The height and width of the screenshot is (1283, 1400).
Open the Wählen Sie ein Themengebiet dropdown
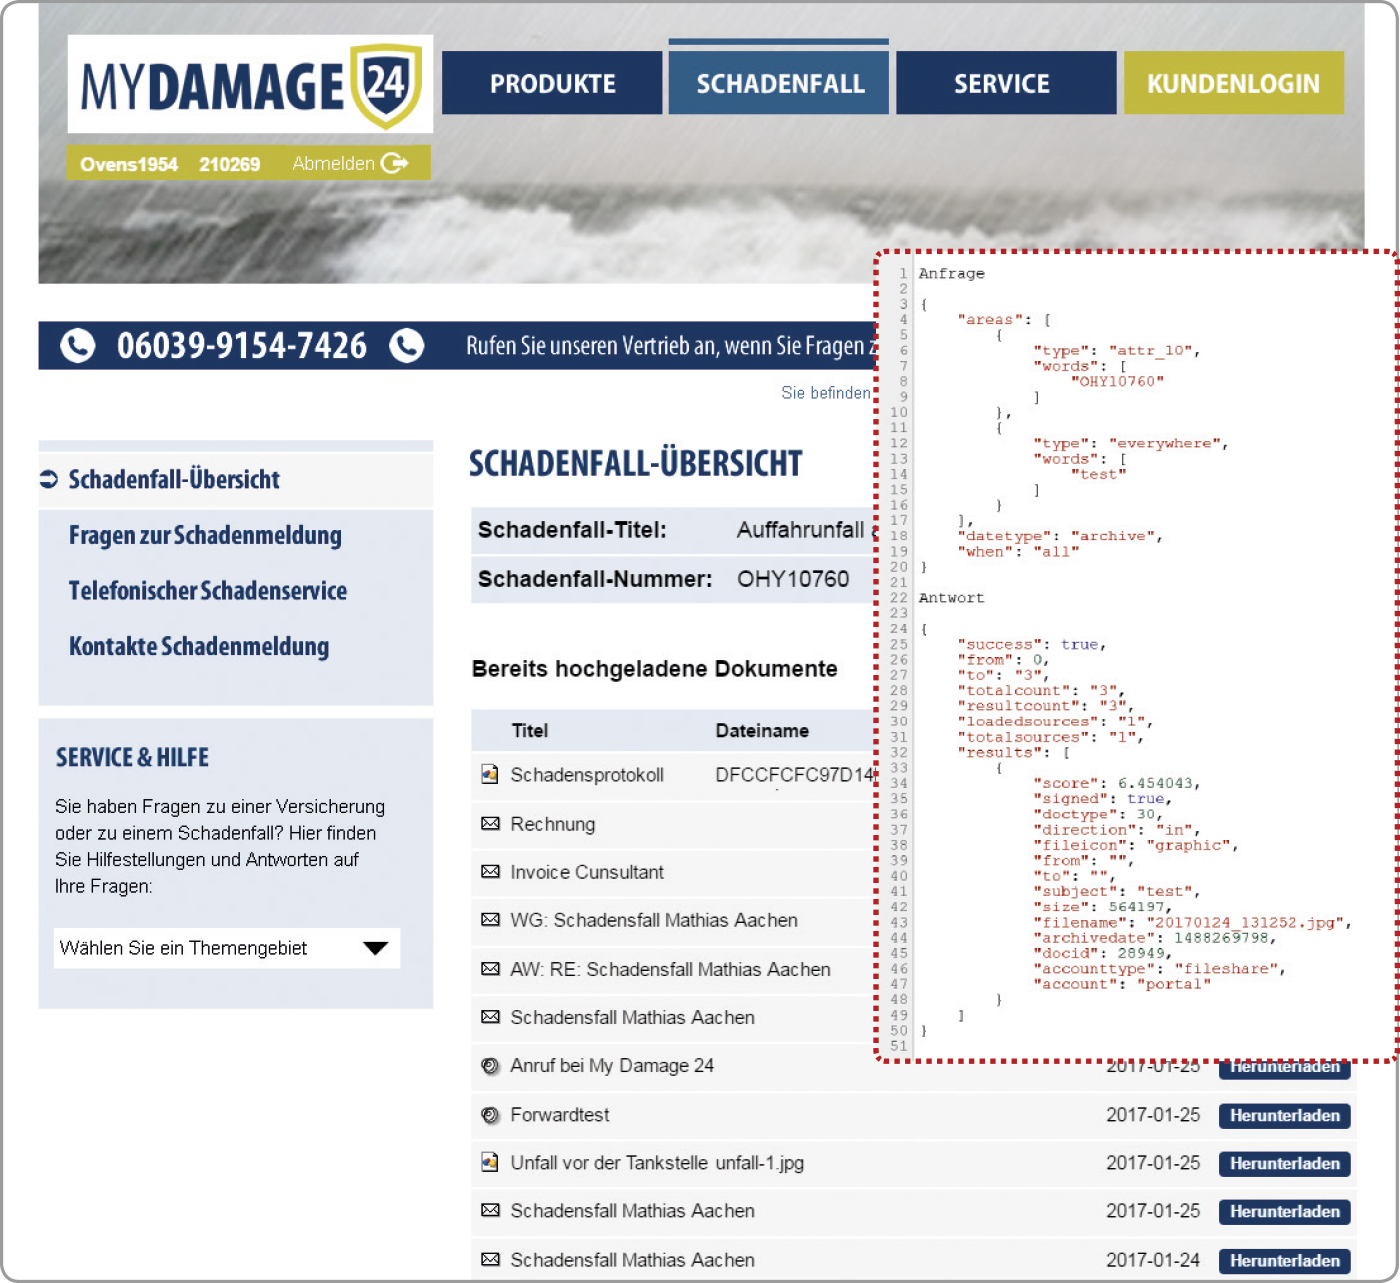click(227, 948)
